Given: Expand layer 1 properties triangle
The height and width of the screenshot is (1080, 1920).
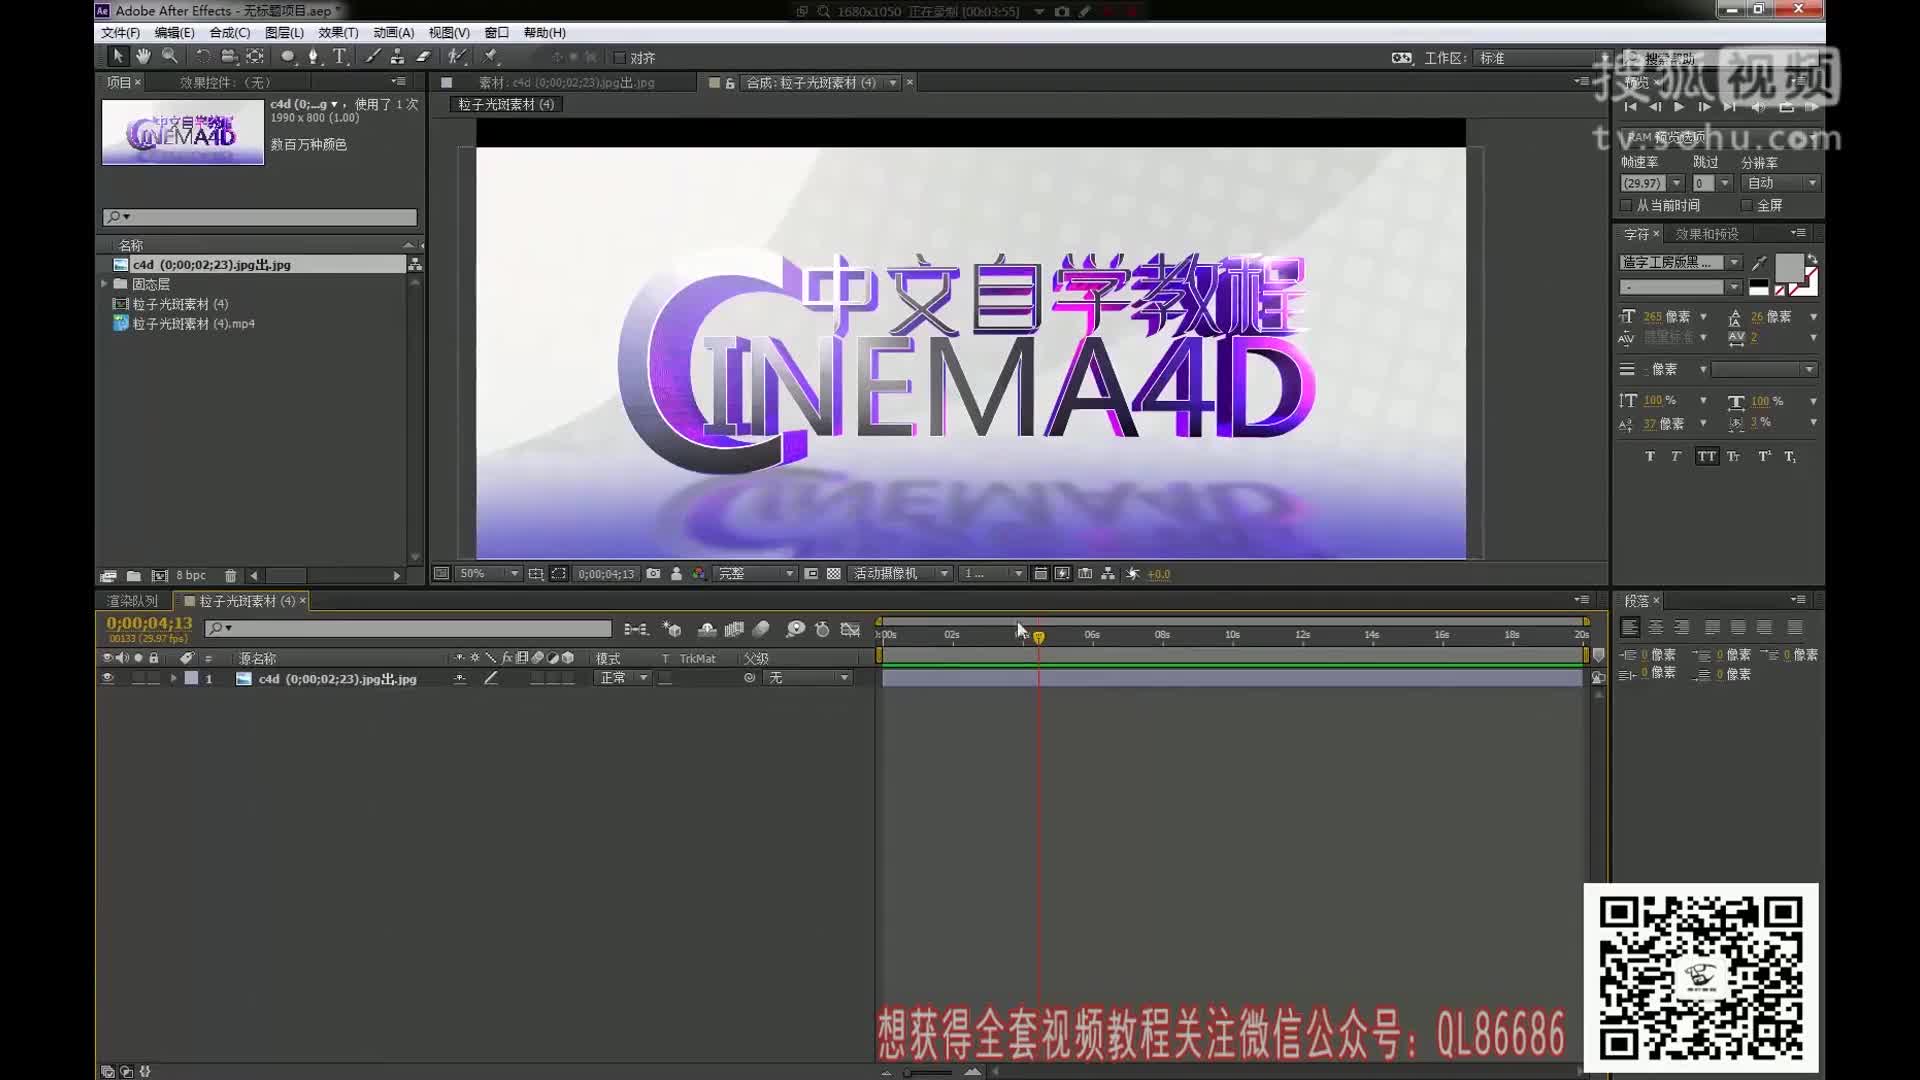Looking at the screenshot, I should pyautogui.click(x=173, y=678).
